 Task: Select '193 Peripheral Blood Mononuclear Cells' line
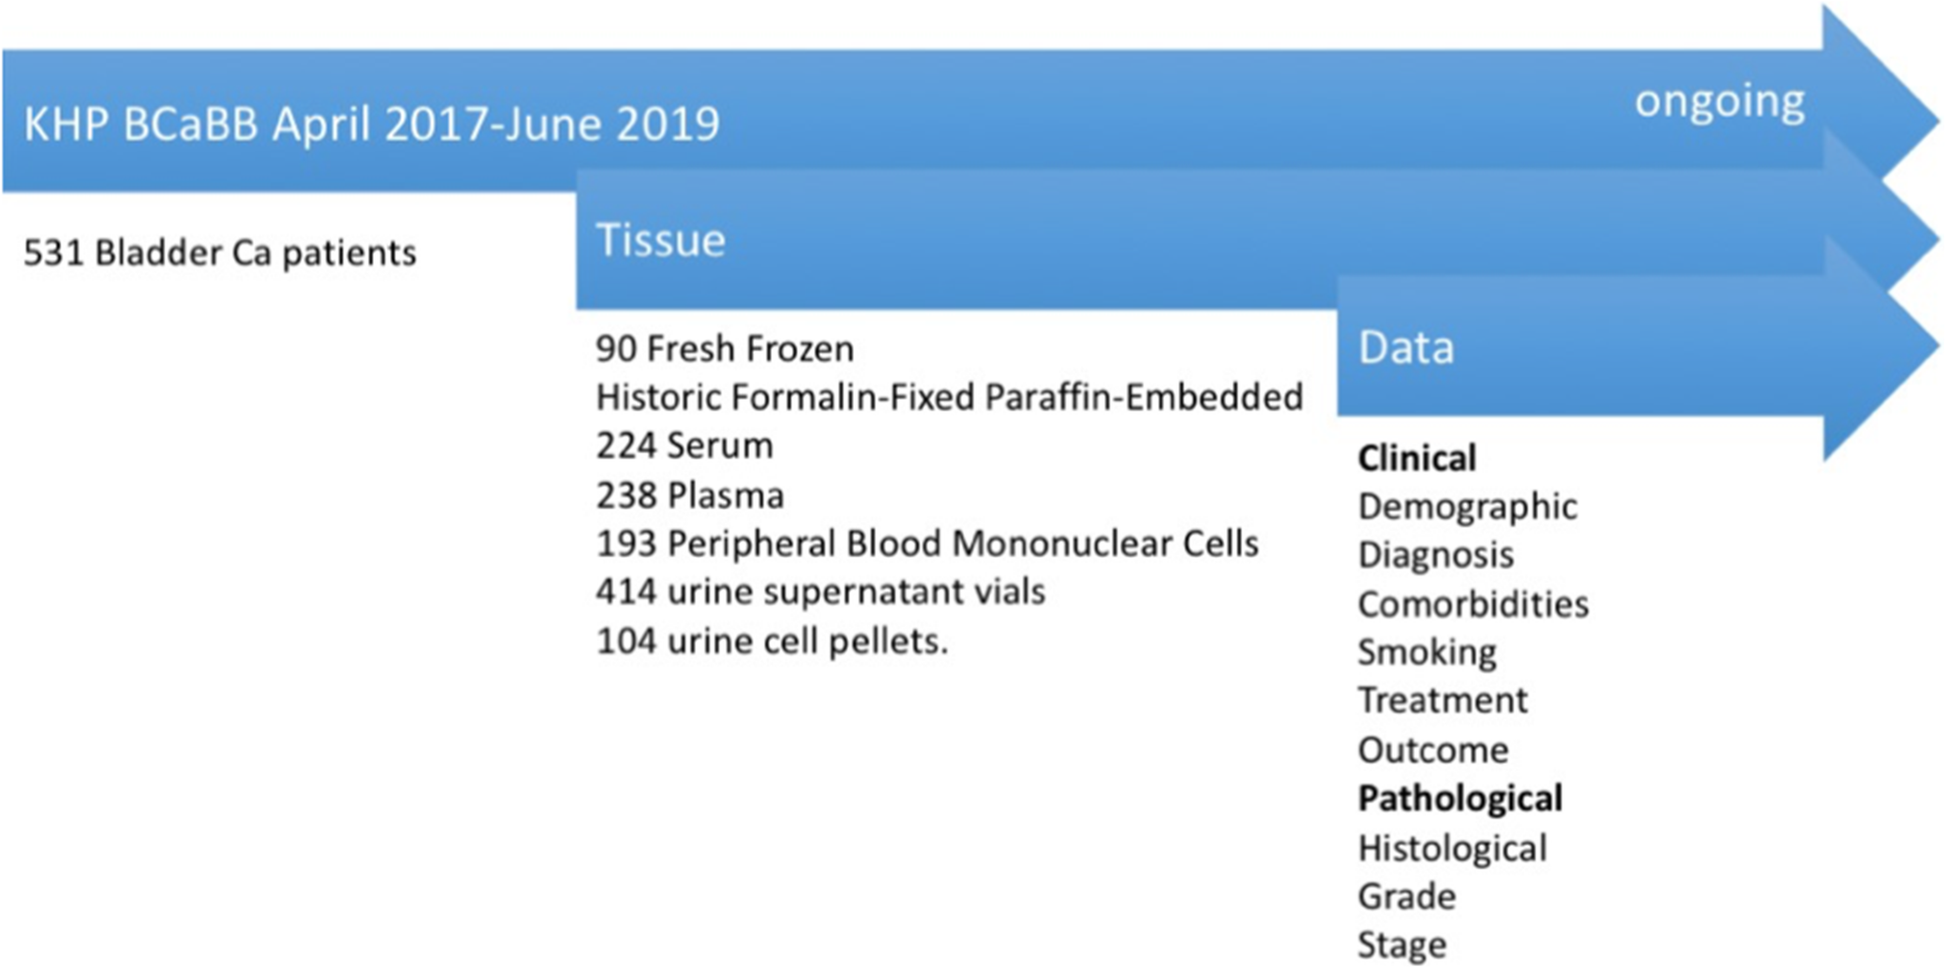pos(927,543)
